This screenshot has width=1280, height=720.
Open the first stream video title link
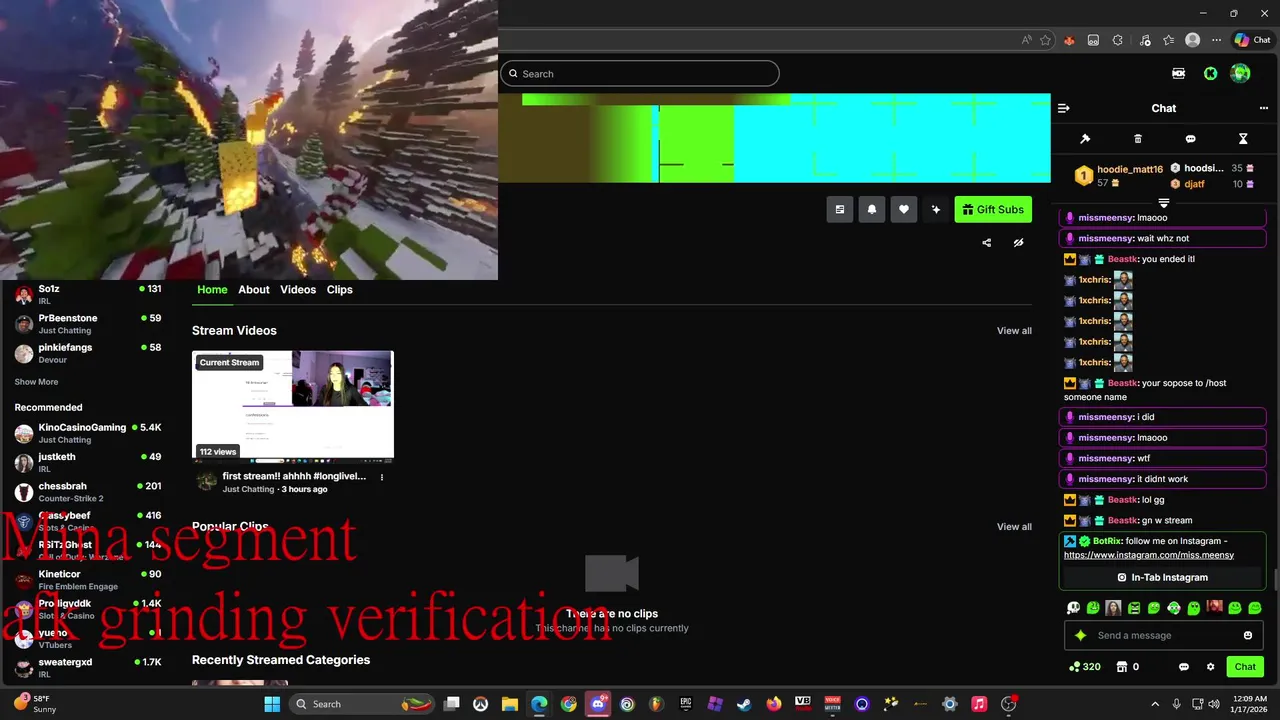294,476
